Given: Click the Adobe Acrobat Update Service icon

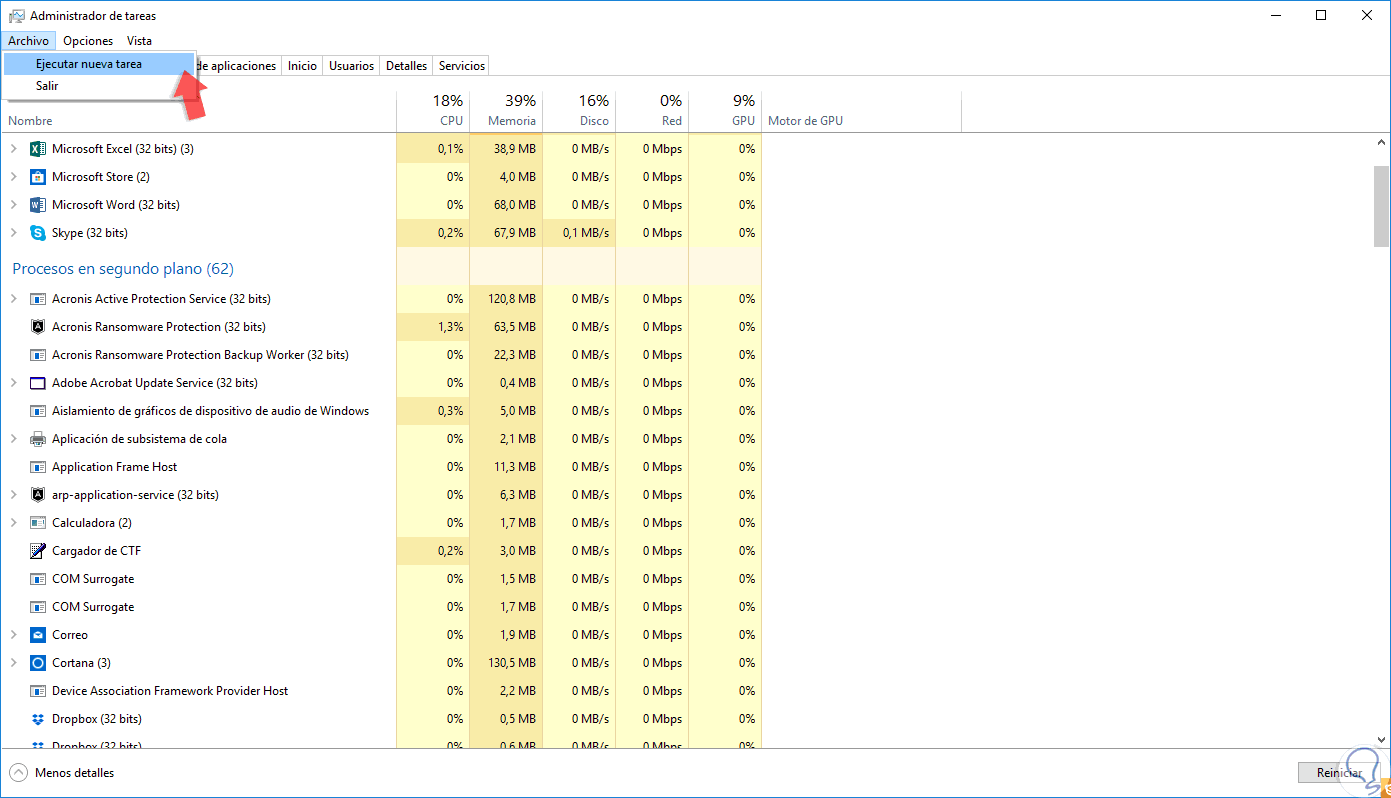Looking at the screenshot, I should (x=38, y=383).
